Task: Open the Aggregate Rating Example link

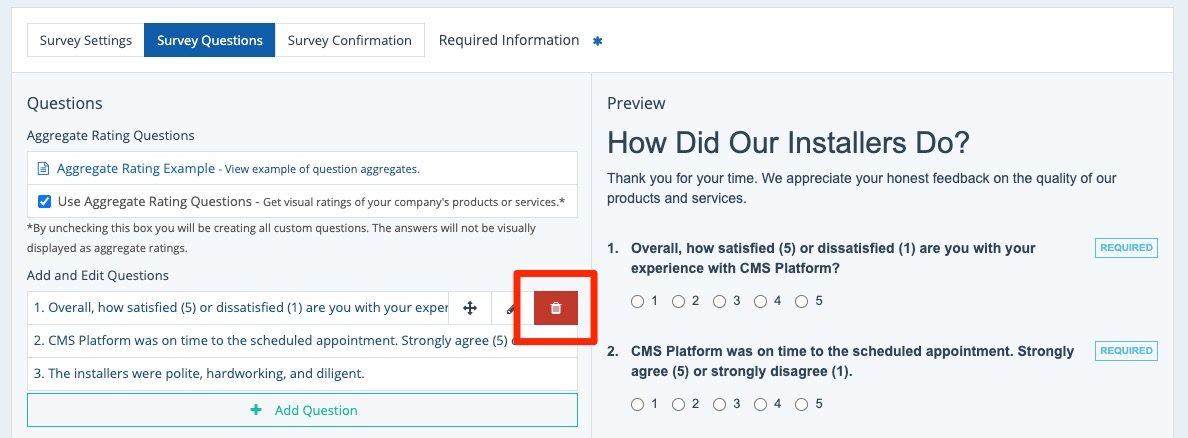Action: coord(136,168)
